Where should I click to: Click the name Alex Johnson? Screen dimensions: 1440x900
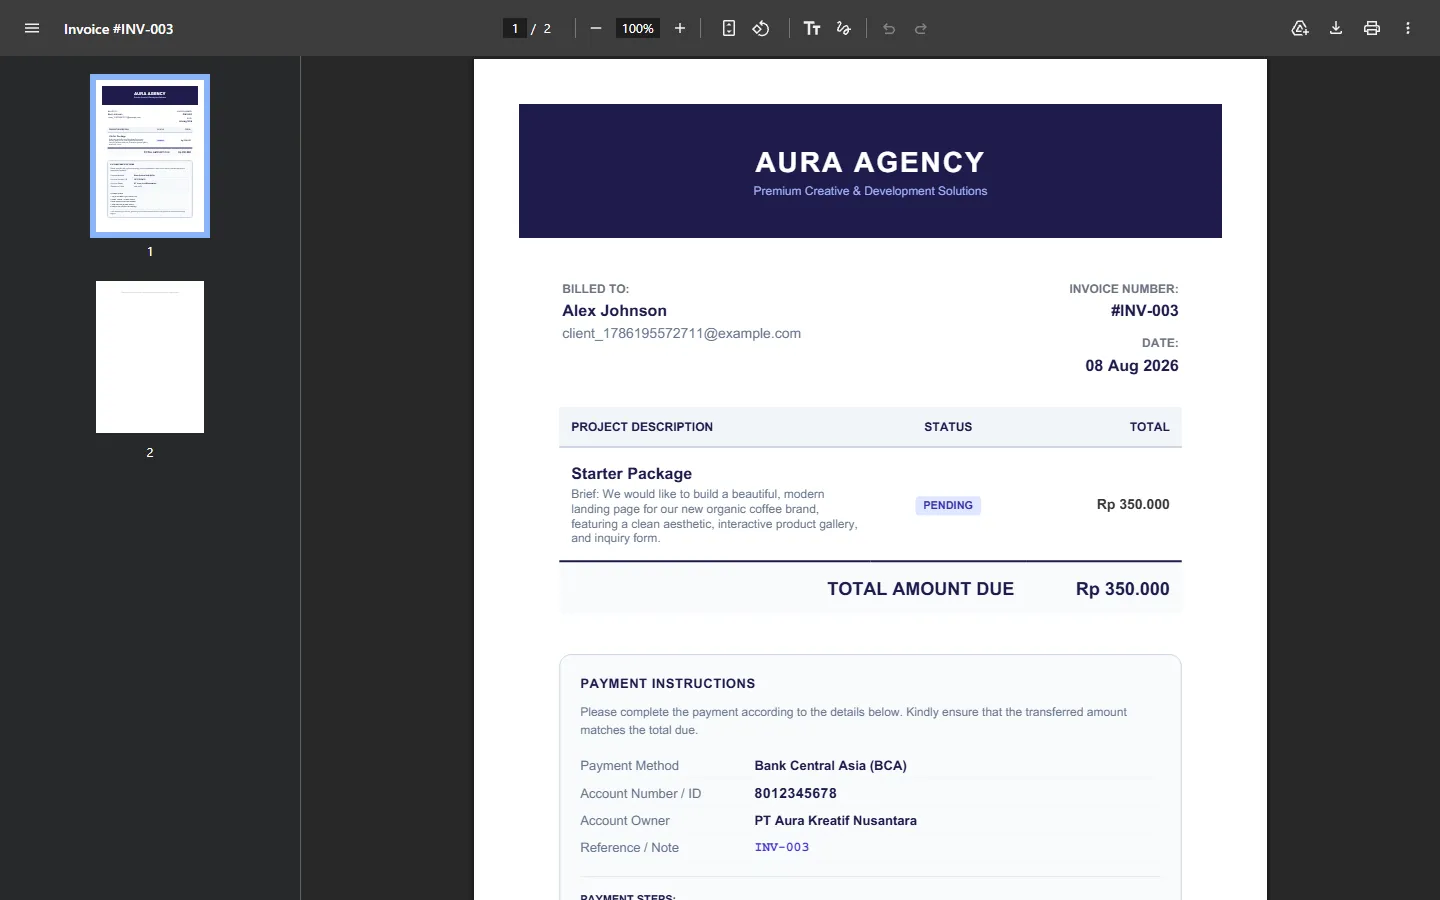614,311
